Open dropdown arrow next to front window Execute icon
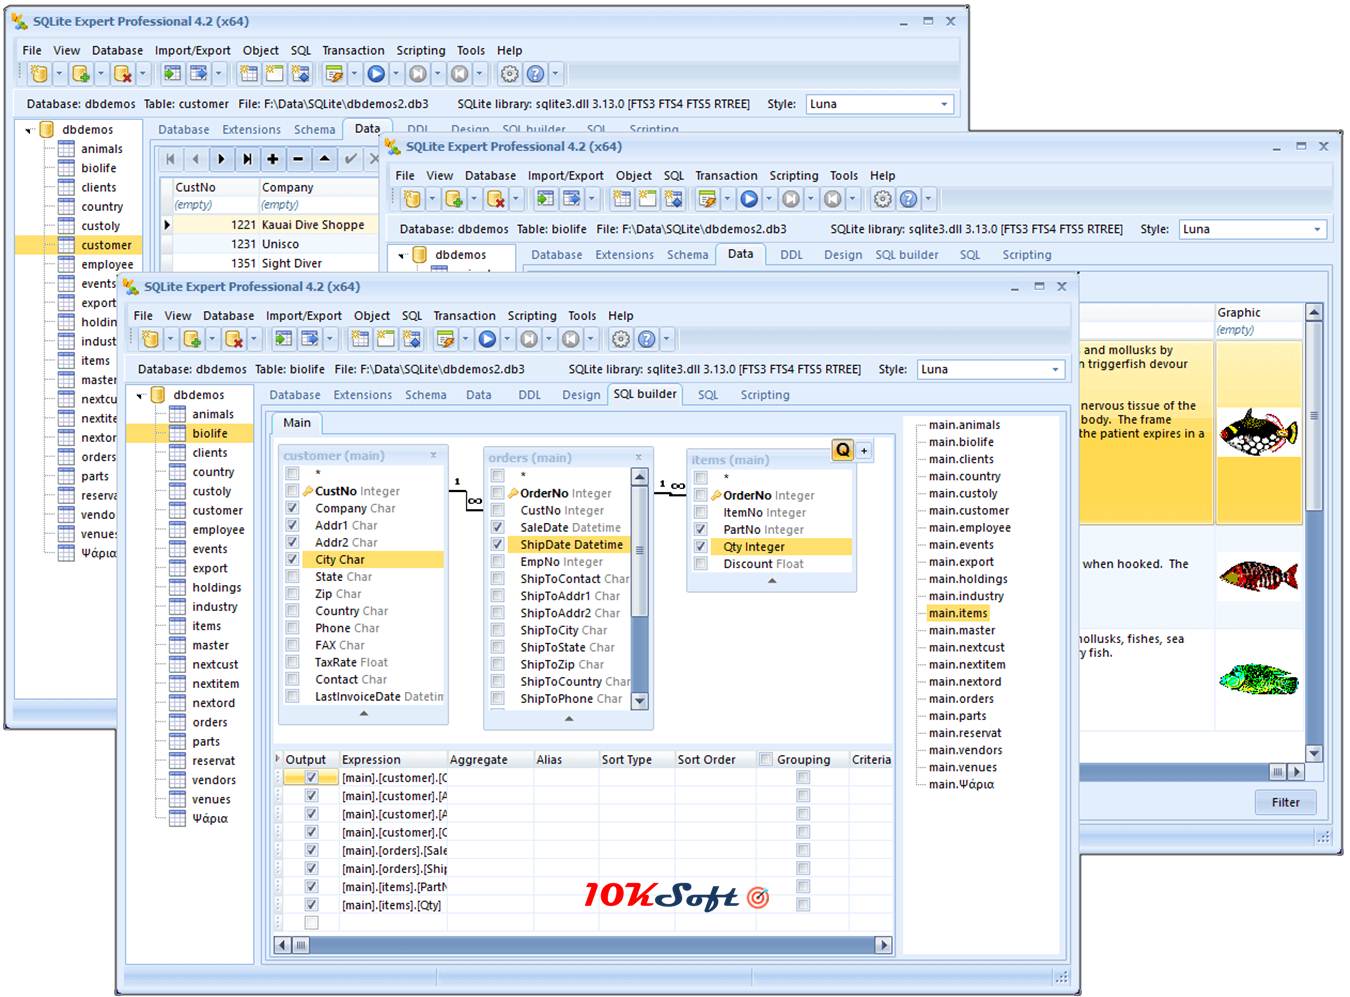The width and height of the screenshot is (1350, 997). point(507,339)
